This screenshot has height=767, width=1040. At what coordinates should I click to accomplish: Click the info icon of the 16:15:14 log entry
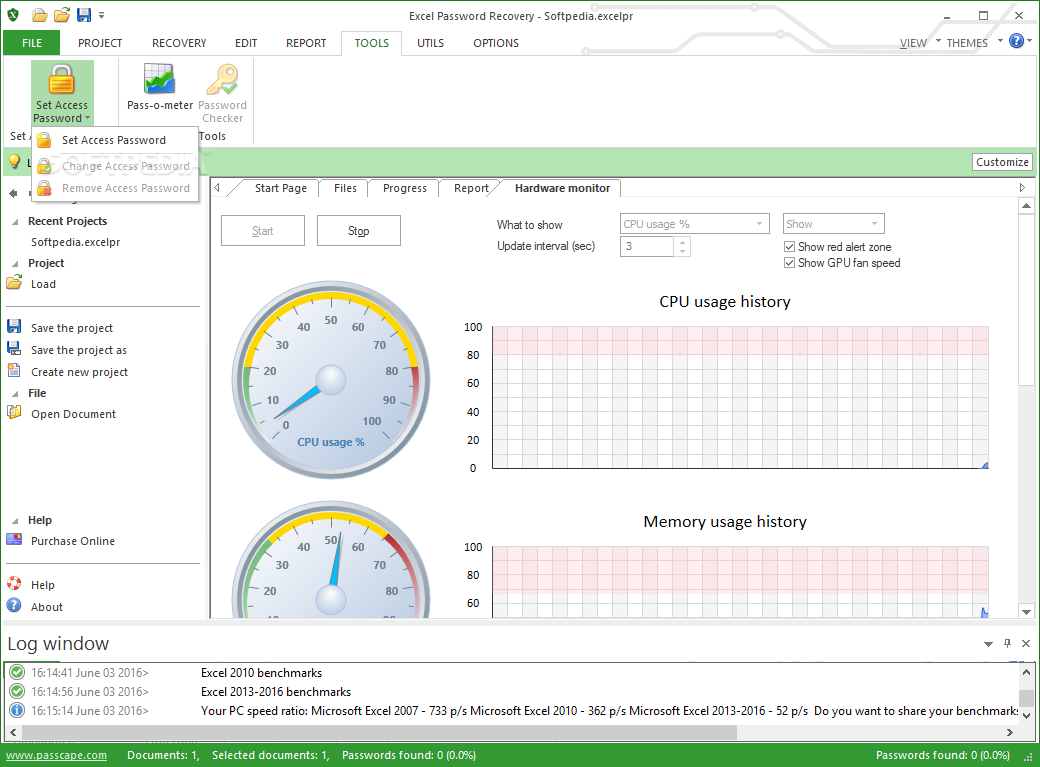[x=17, y=710]
